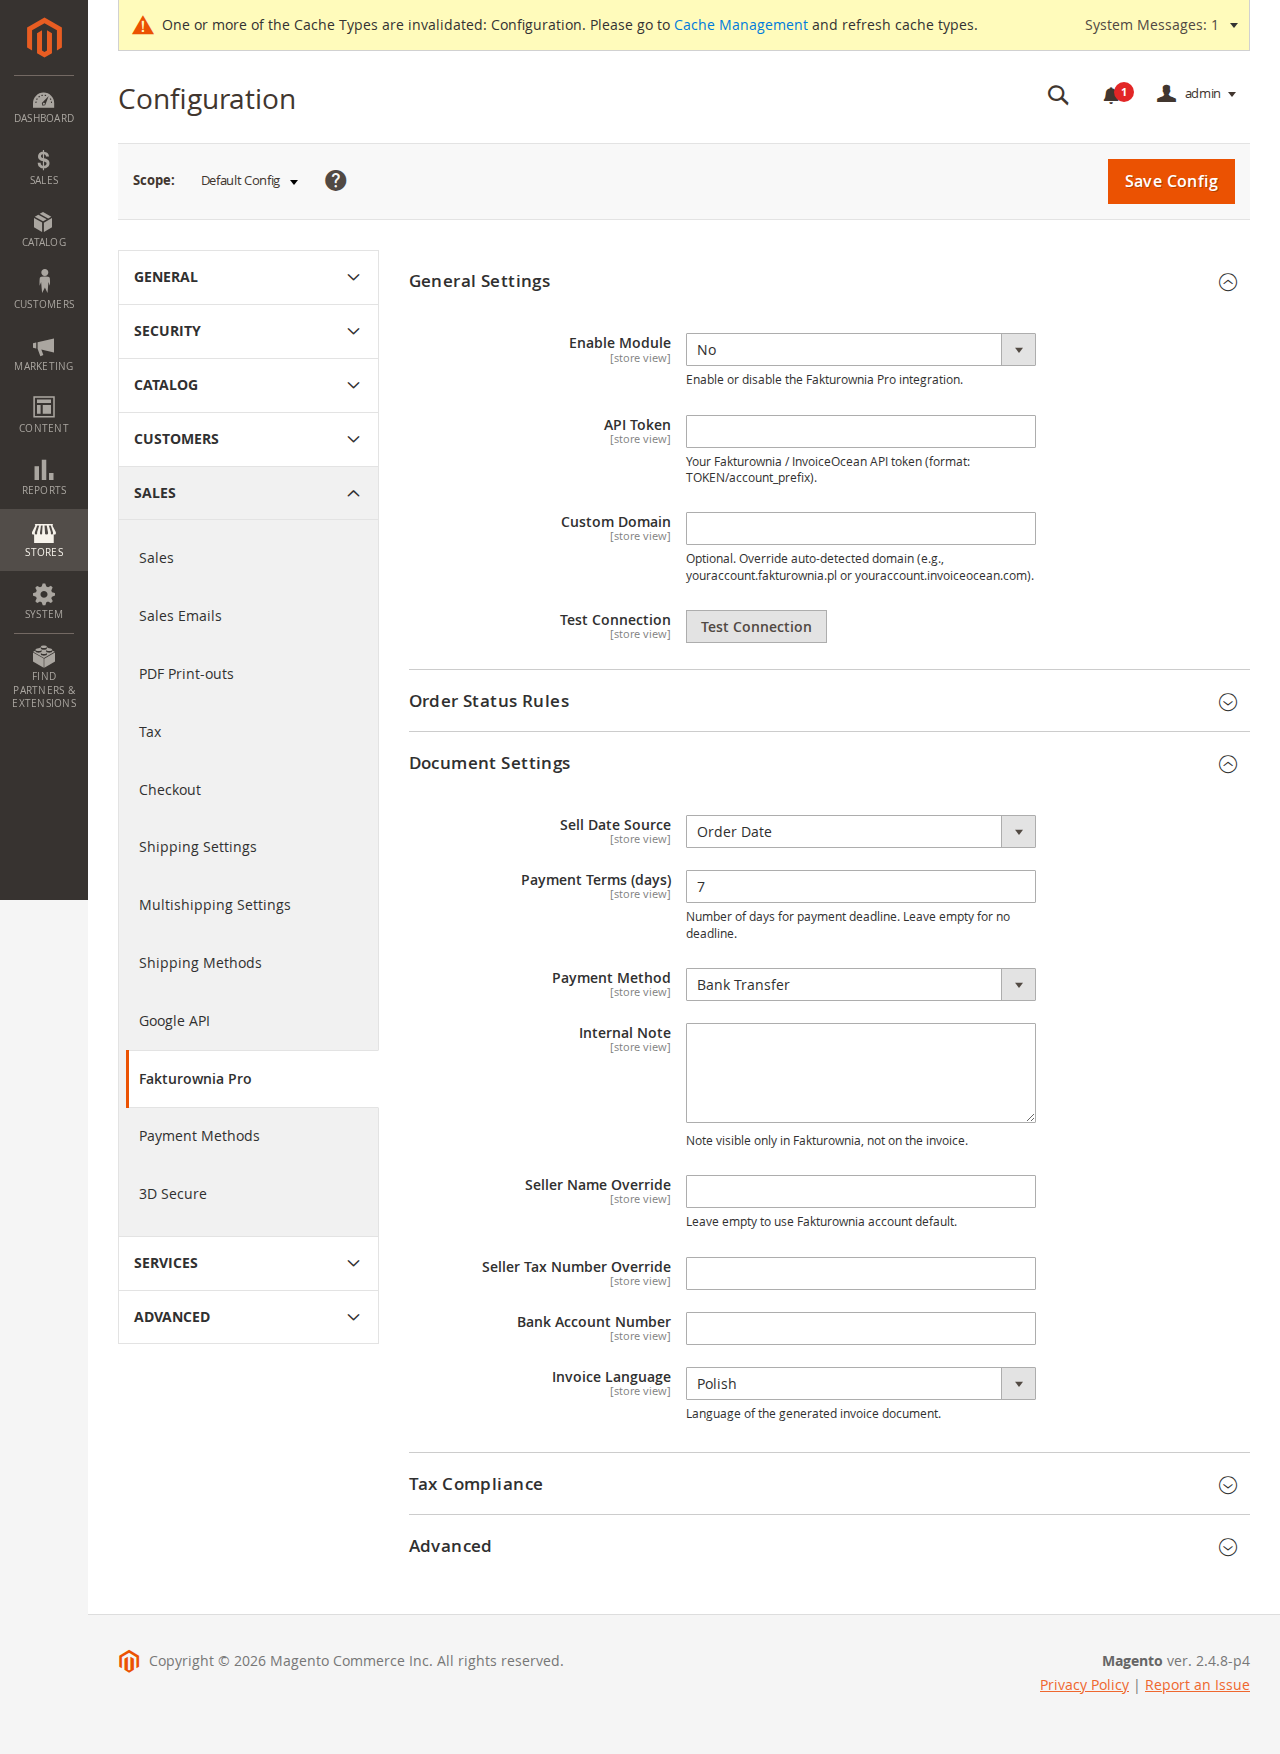Expand the Order Status Rules section

pyautogui.click(x=1228, y=702)
